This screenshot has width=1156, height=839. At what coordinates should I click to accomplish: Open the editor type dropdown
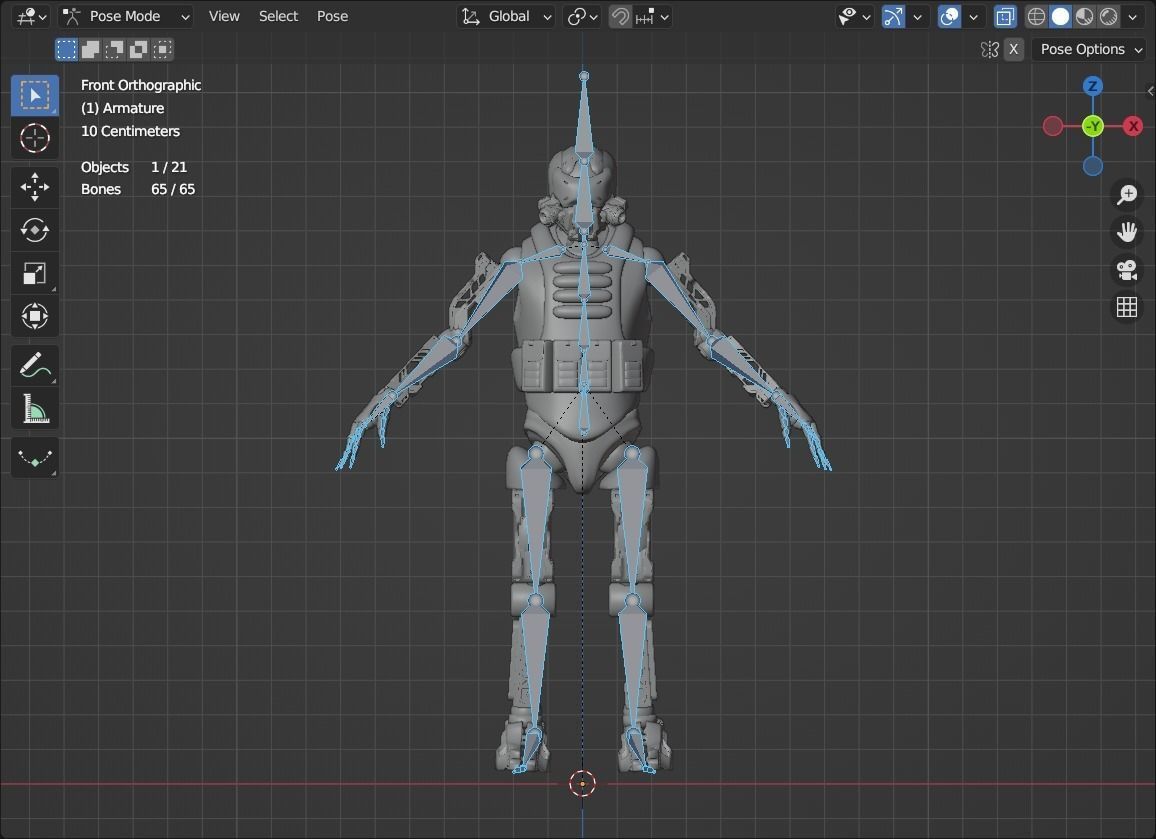[30, 16]
